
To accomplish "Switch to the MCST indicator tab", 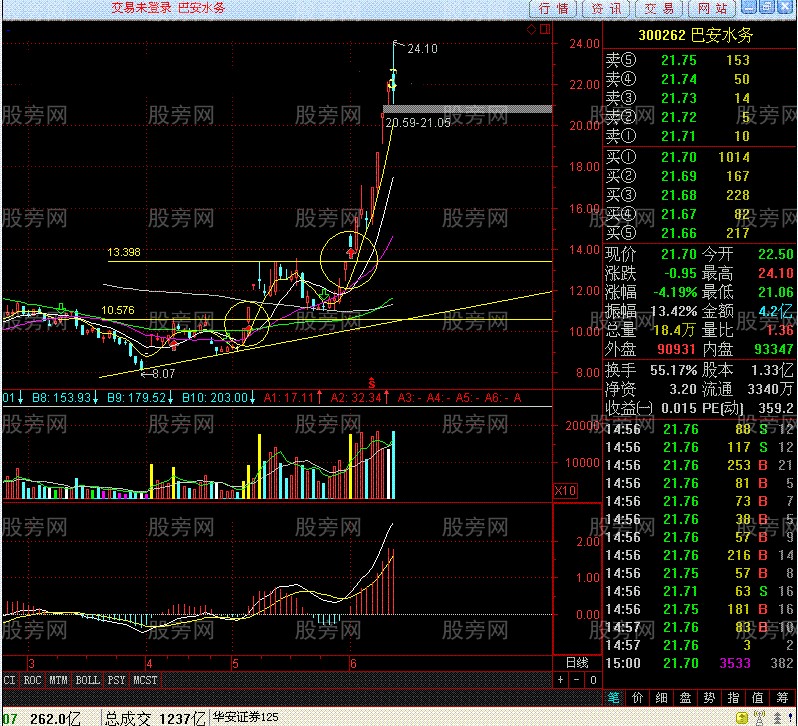I will tap(145, 680).
